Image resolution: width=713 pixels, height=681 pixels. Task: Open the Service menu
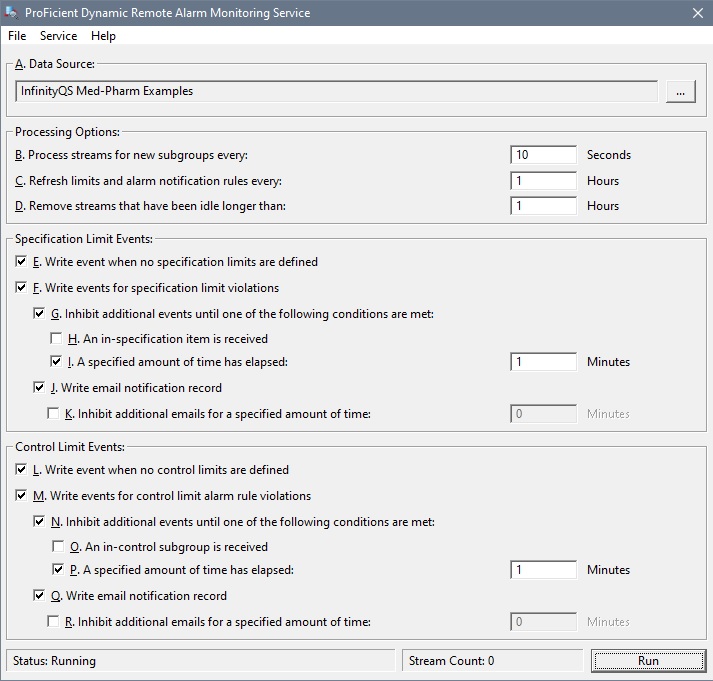(58, 36)
